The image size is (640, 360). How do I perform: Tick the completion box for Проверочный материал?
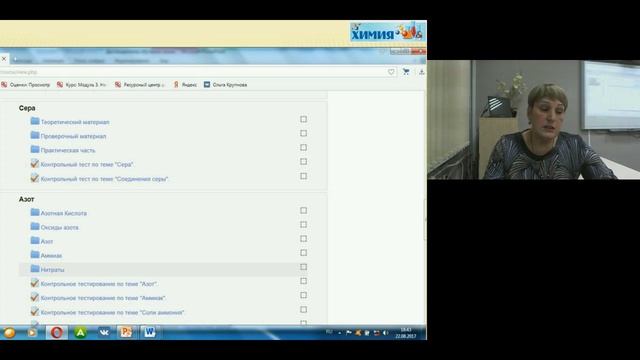[x=303, y=133]
